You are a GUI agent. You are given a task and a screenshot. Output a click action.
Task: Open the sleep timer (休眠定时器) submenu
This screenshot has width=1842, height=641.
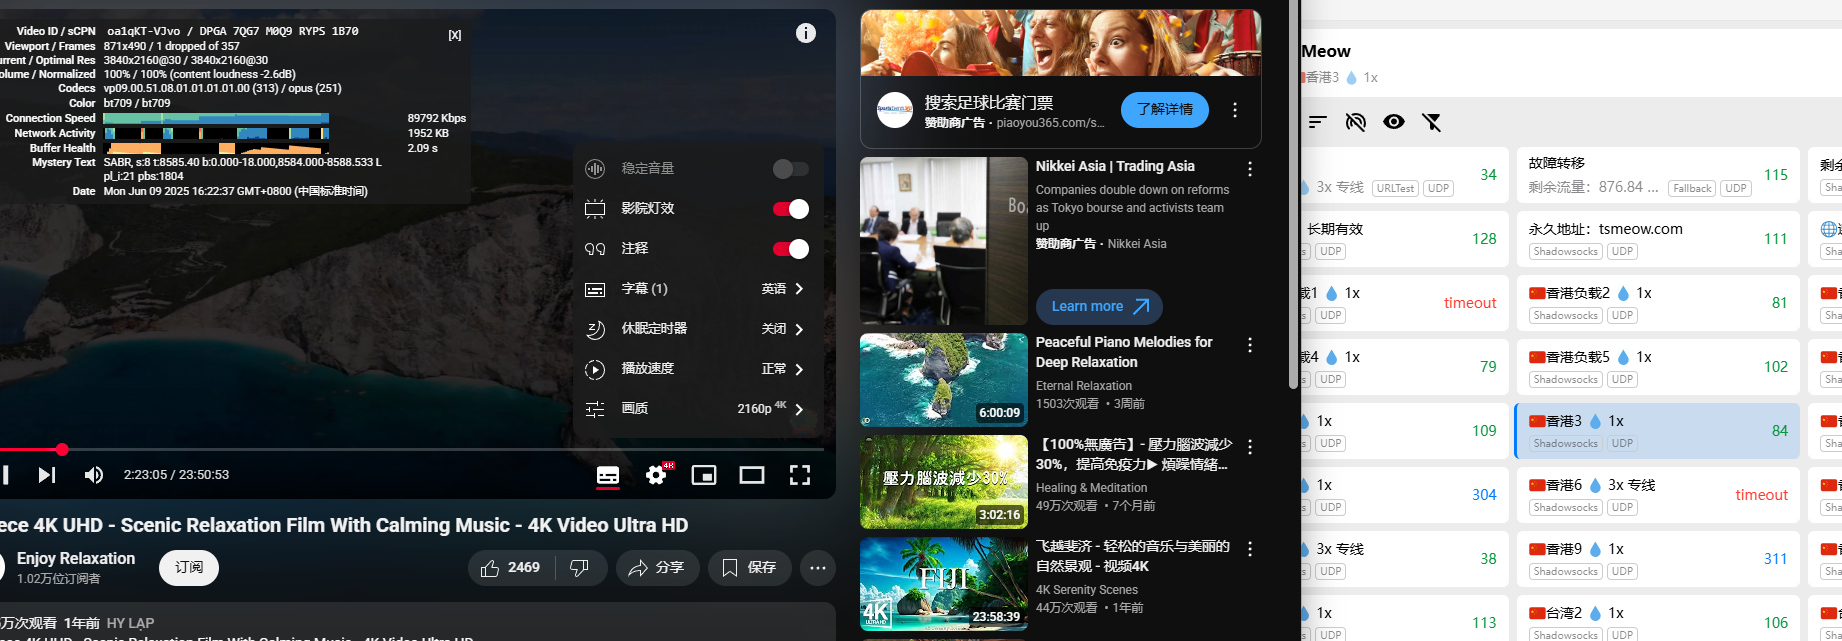click(696, 329)
